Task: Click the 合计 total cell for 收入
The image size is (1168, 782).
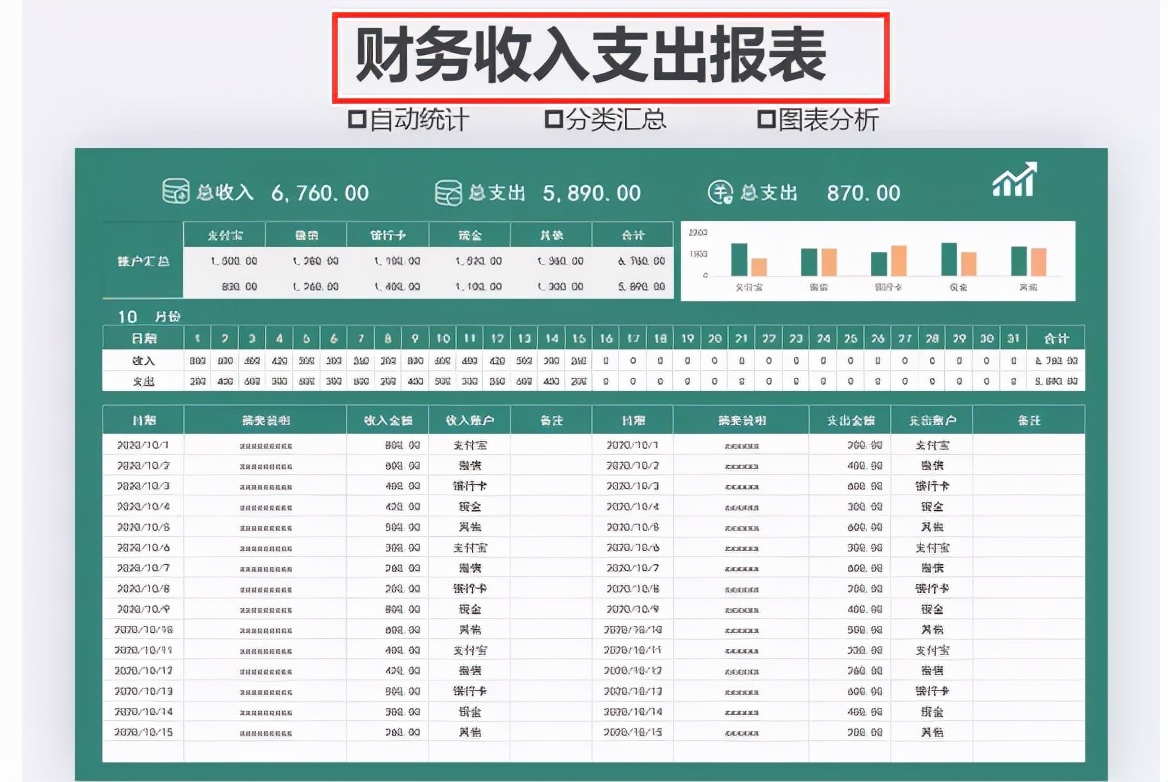Action: [1055, 360]
